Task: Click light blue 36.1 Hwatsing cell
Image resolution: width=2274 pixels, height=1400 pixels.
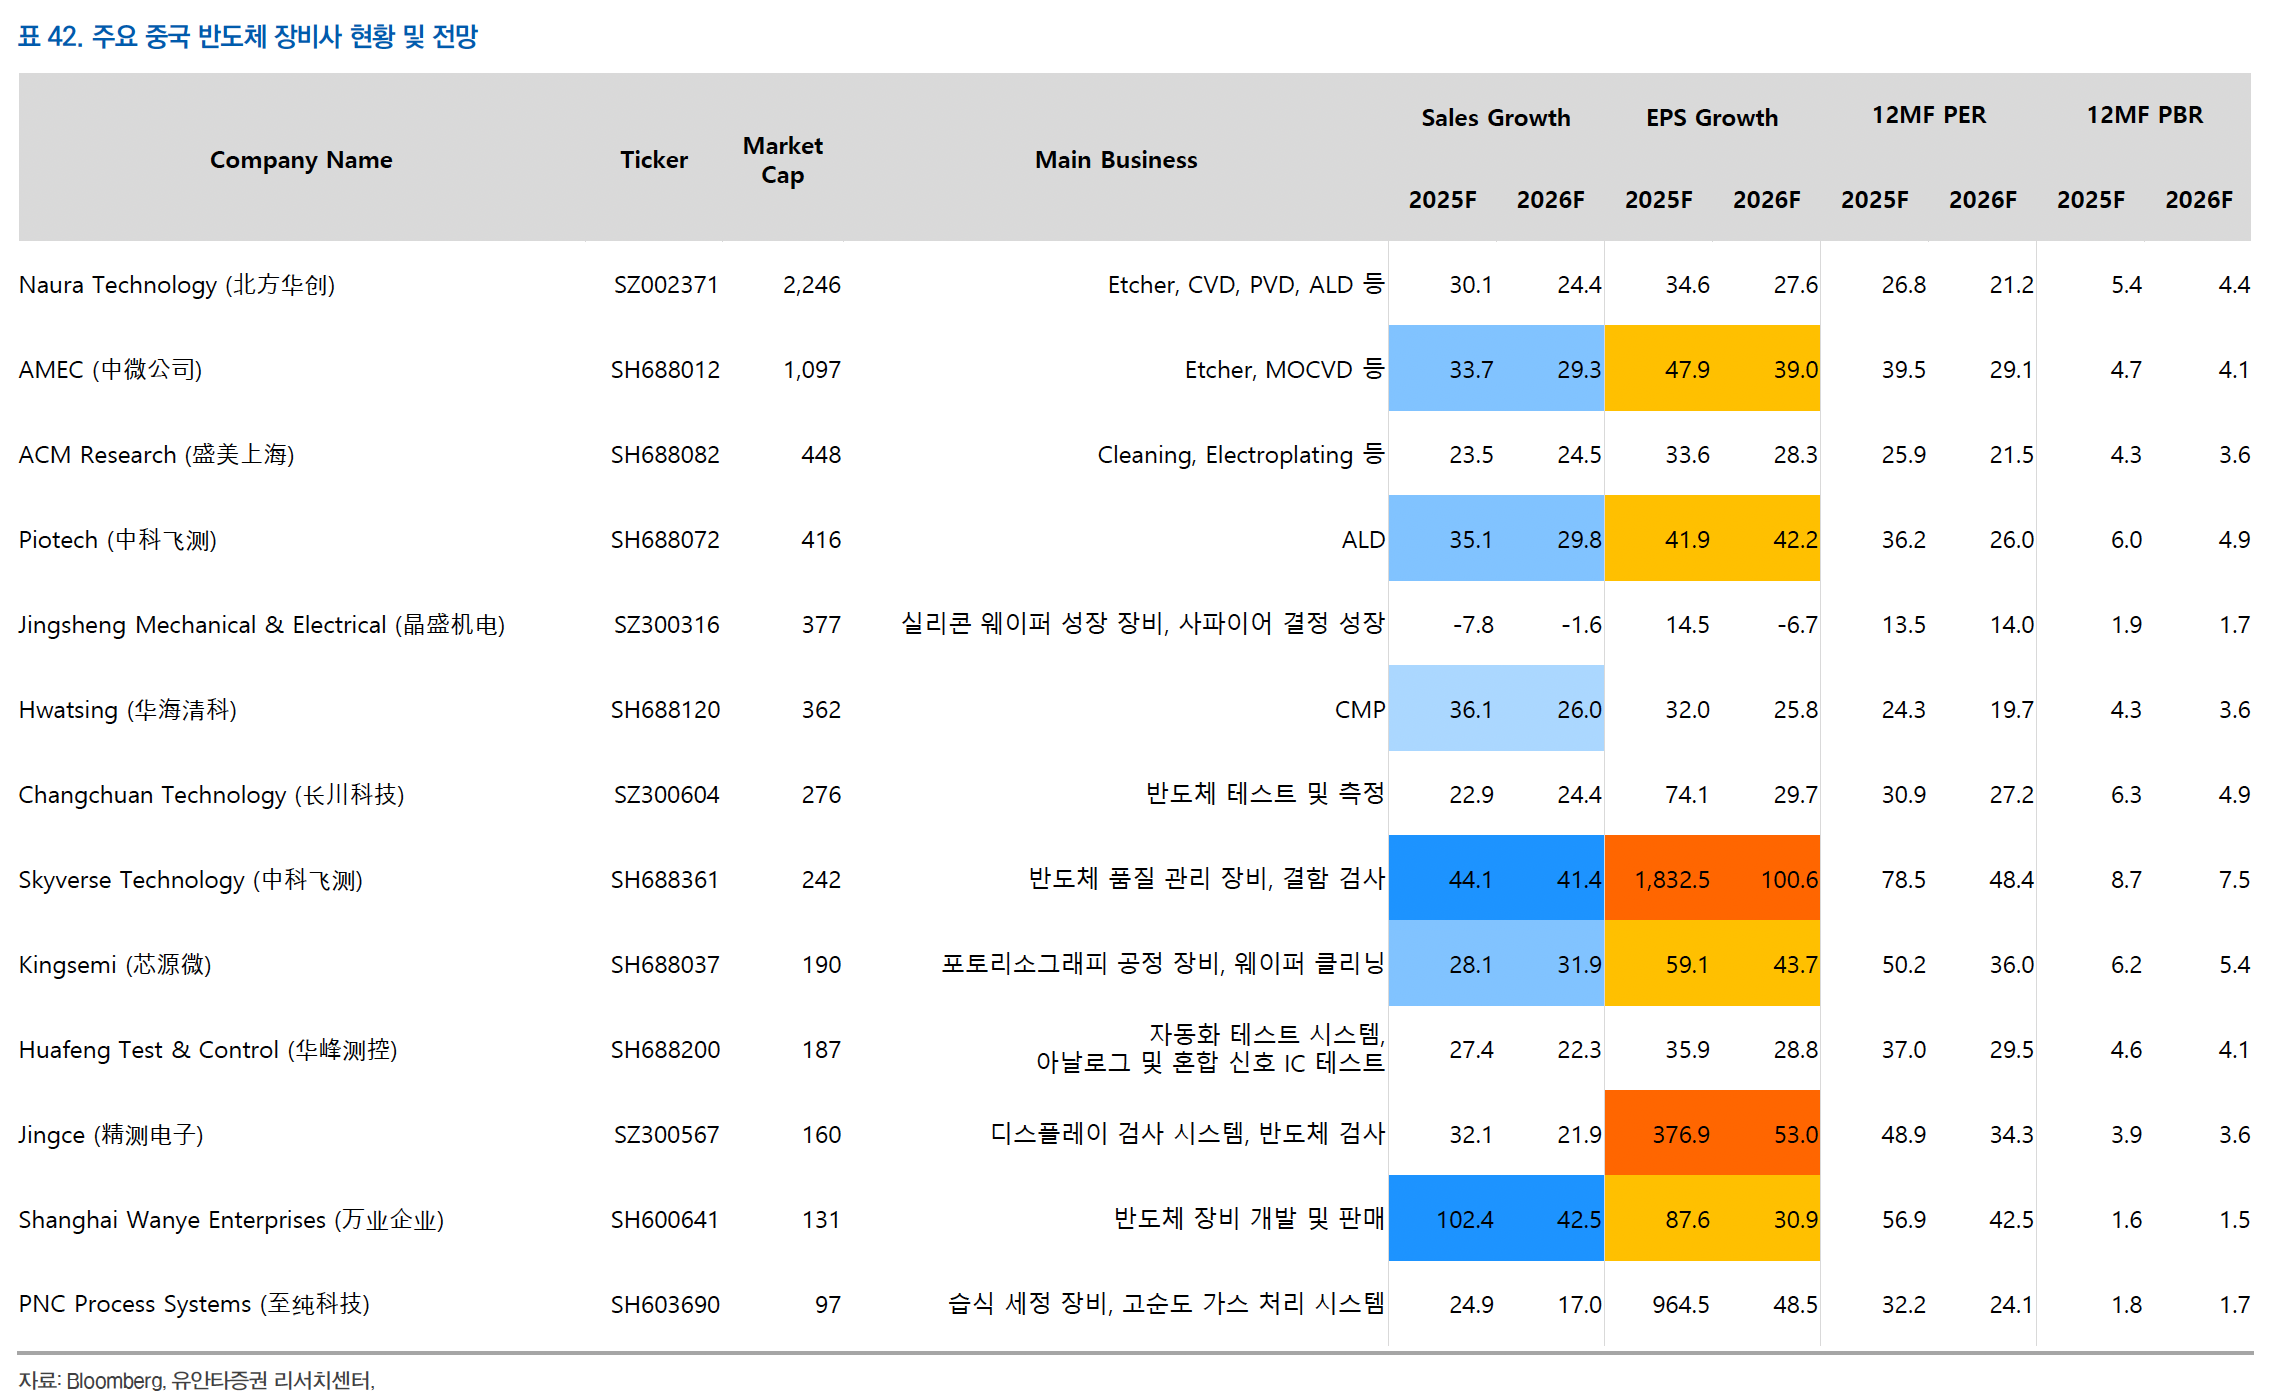Action: point(1470,710)
